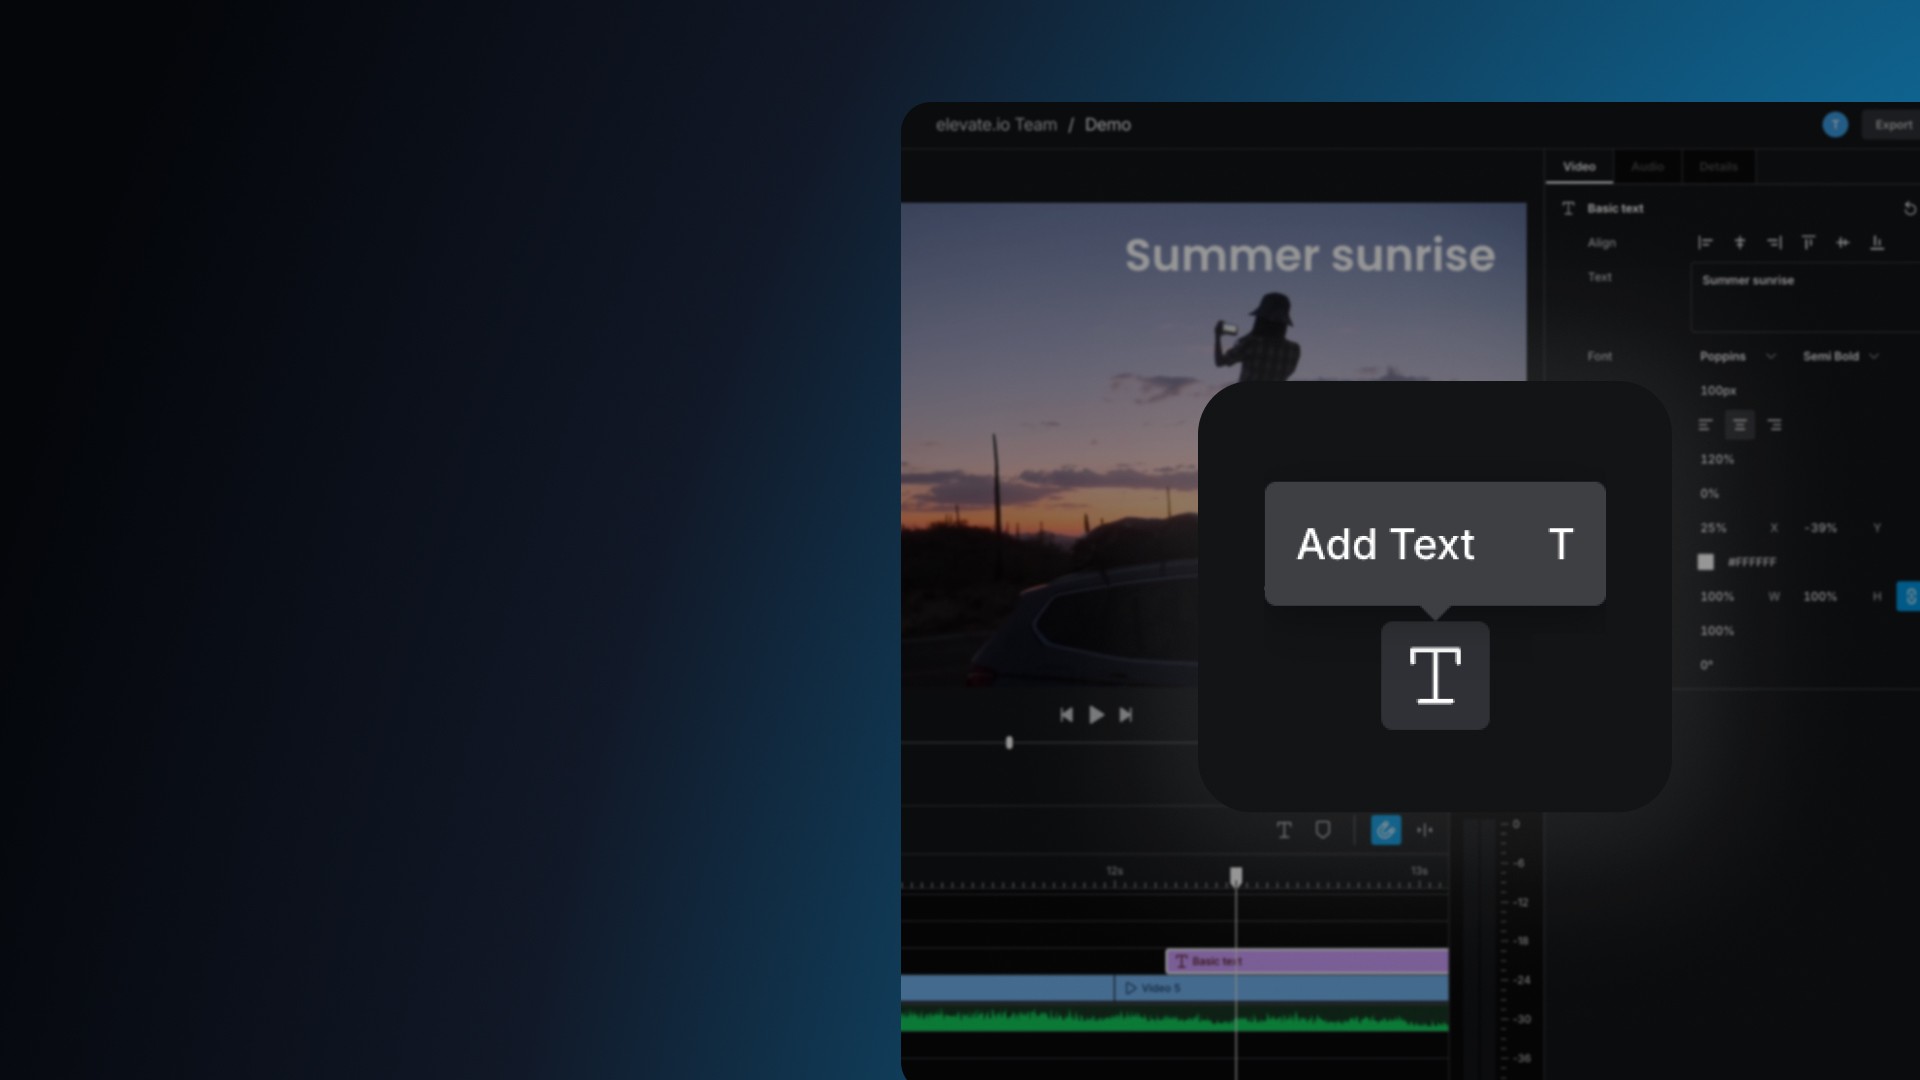Toggle the aspect ratio lock link button
Viewport: 1920px width, 1080px height.
tap(1909, 597)
